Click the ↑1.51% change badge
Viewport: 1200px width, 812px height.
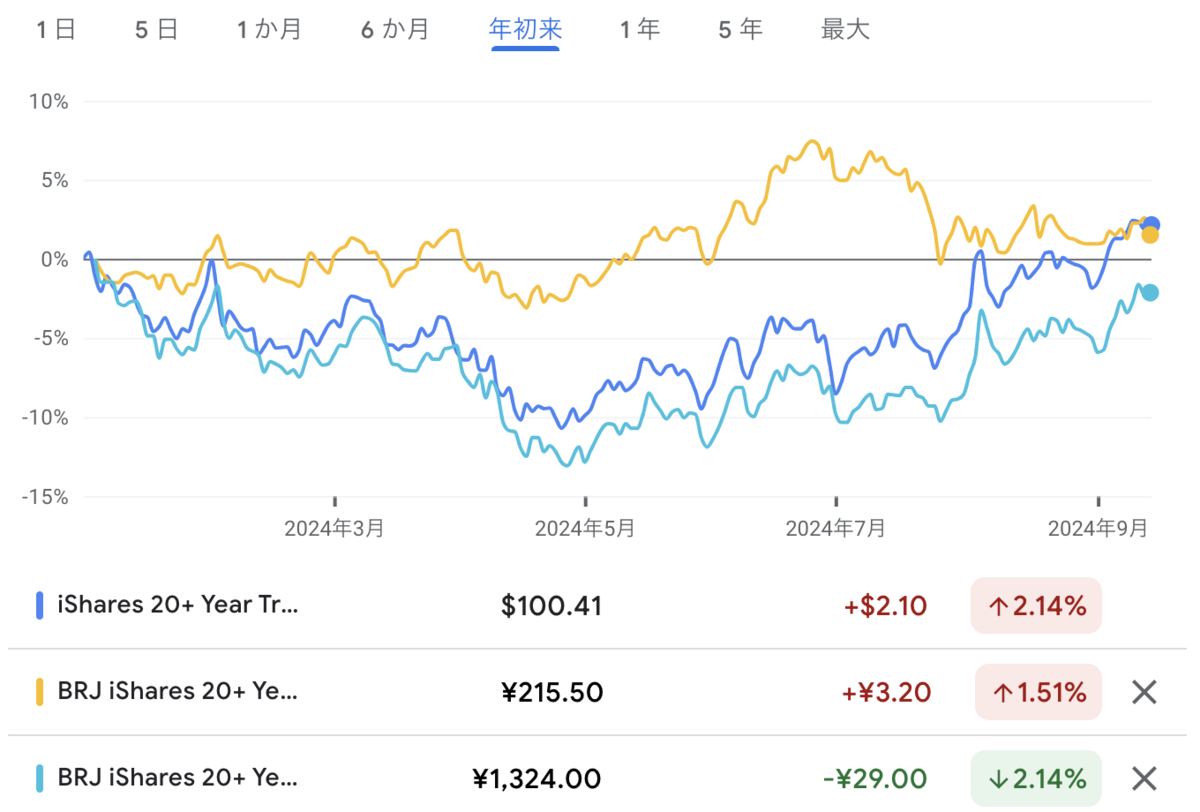(x=1036, y=692)
